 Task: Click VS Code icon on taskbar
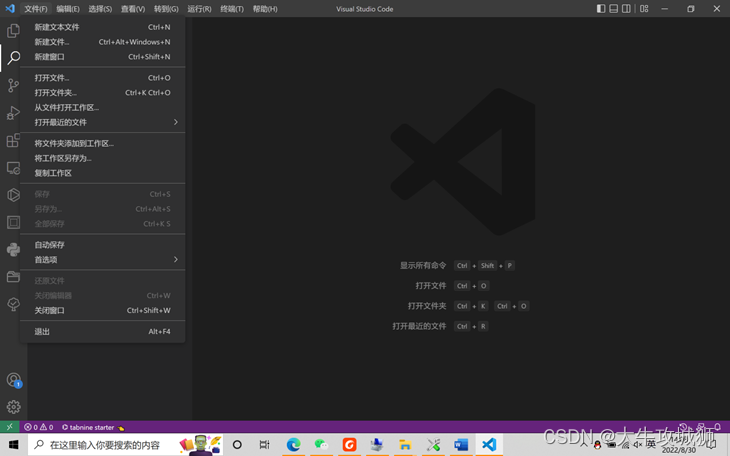point(489,445)
